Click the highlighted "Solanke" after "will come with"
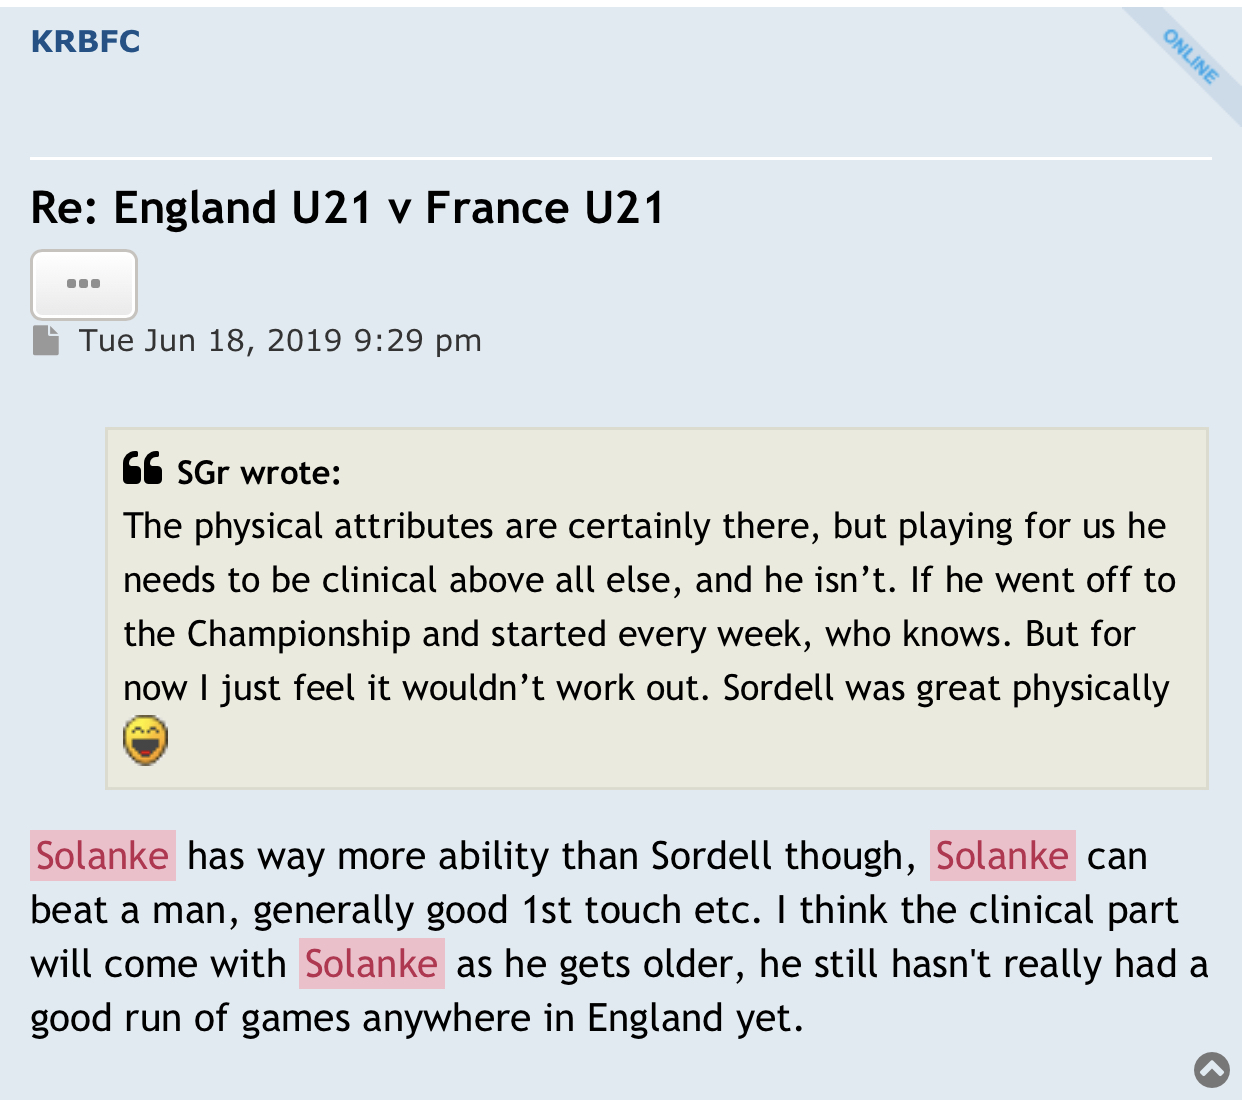 click(371, 964)
